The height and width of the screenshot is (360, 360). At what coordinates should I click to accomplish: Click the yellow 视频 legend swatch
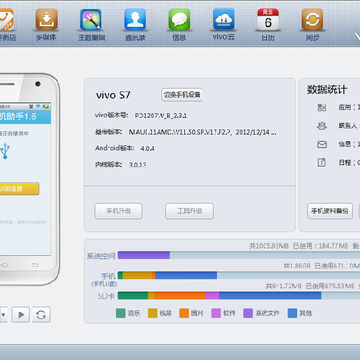(x=153, y=313)
